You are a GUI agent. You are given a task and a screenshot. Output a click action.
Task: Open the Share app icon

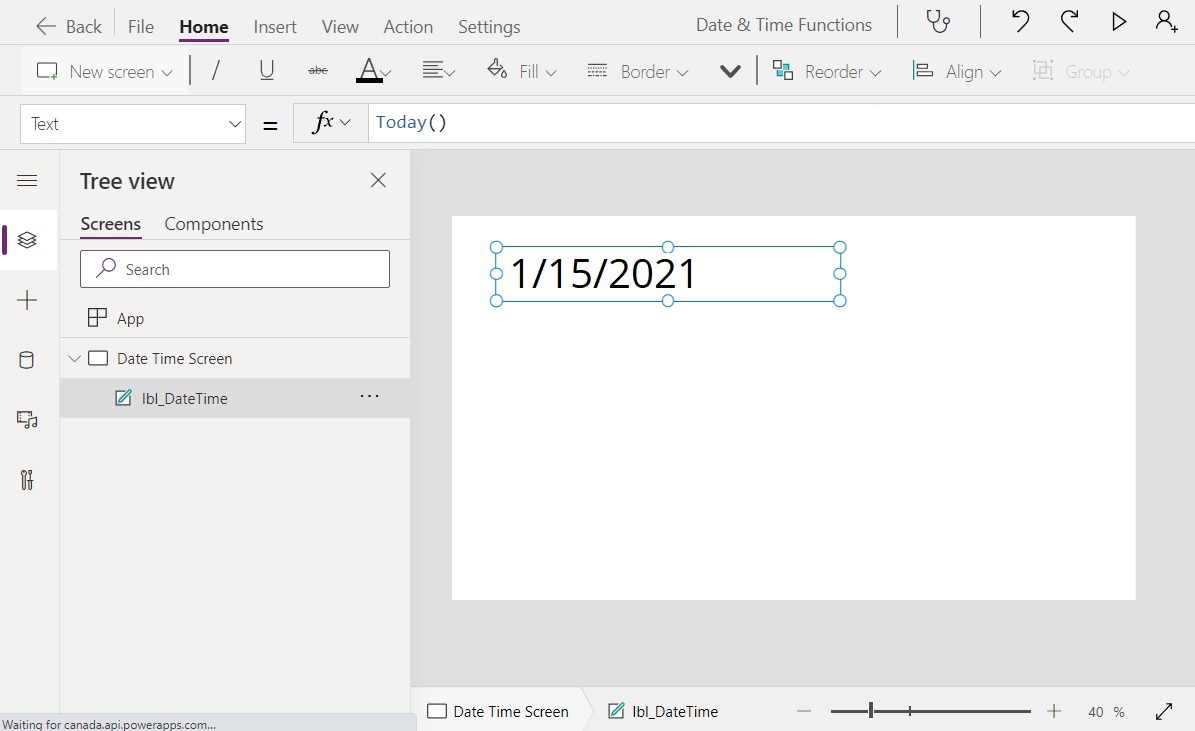1169,21
